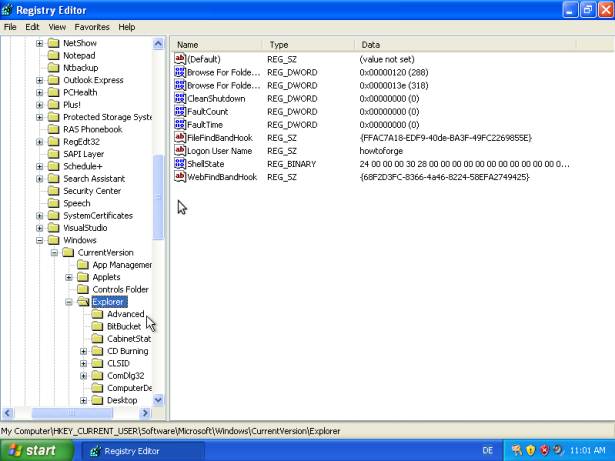Select the ComputerDescriptions folder icon
Screen dimensions: 615x461
[97, 388]
